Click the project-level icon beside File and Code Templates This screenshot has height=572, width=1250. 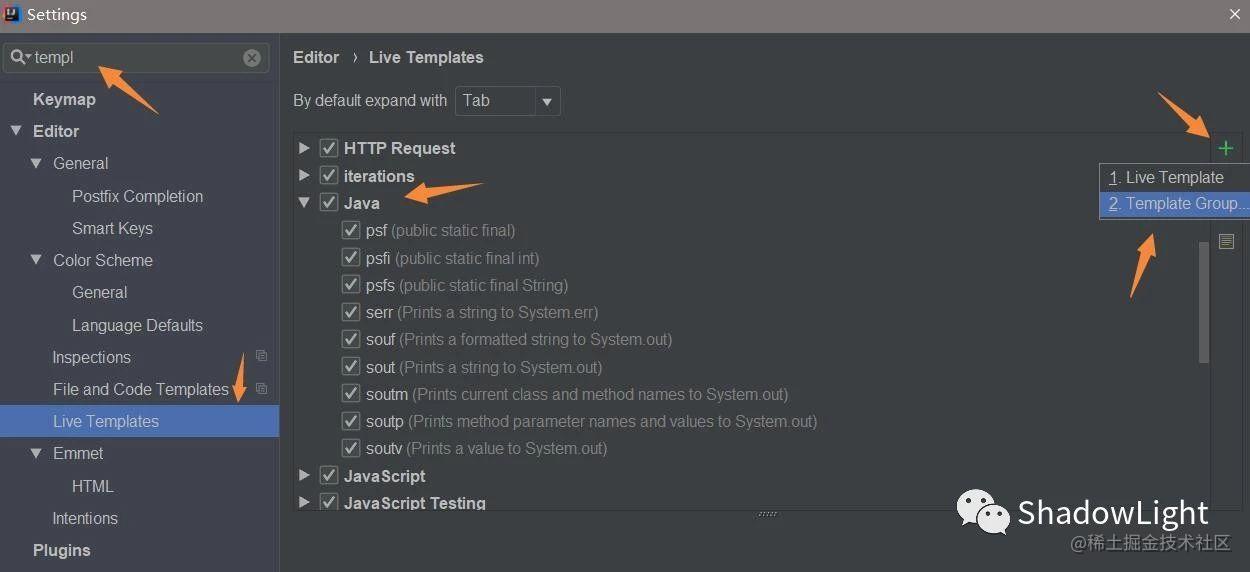point(261,388)
